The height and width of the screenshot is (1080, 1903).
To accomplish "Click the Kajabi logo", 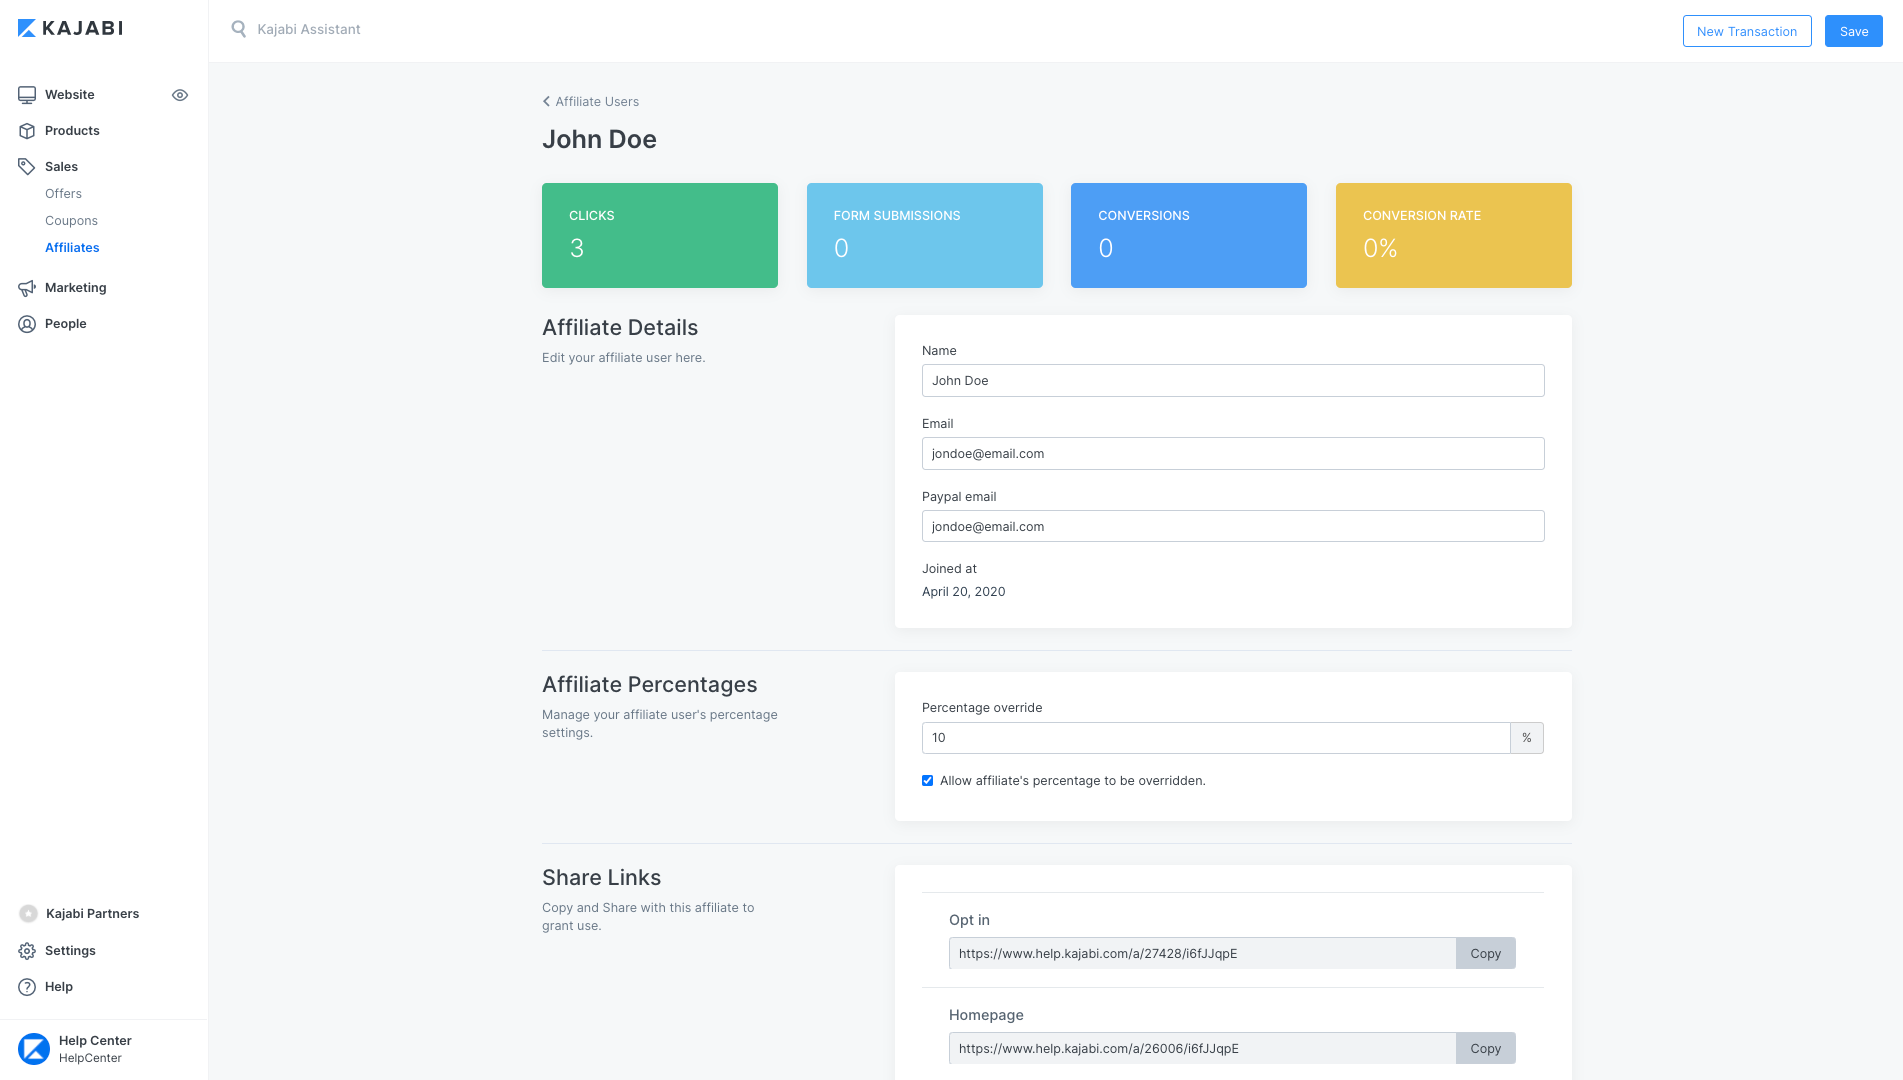I will tap(70, 28).
